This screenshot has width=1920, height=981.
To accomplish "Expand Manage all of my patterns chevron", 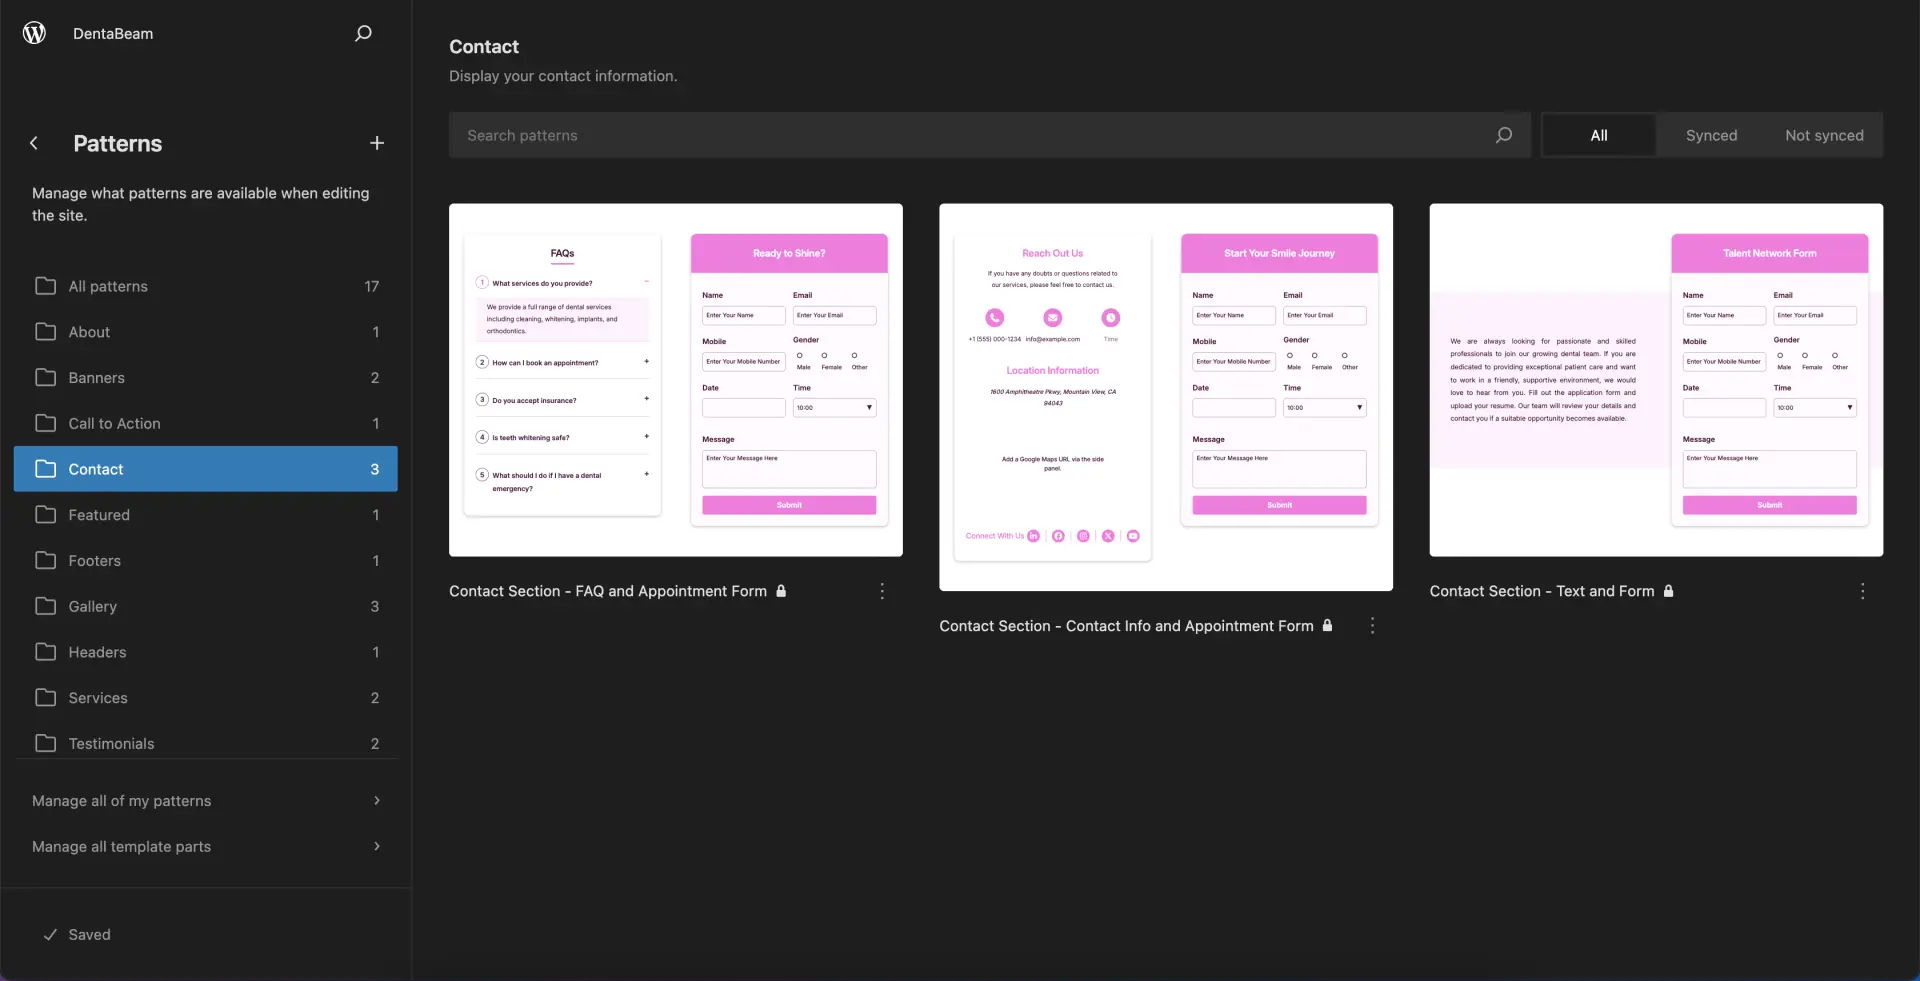I will click(x=377, y=800).
